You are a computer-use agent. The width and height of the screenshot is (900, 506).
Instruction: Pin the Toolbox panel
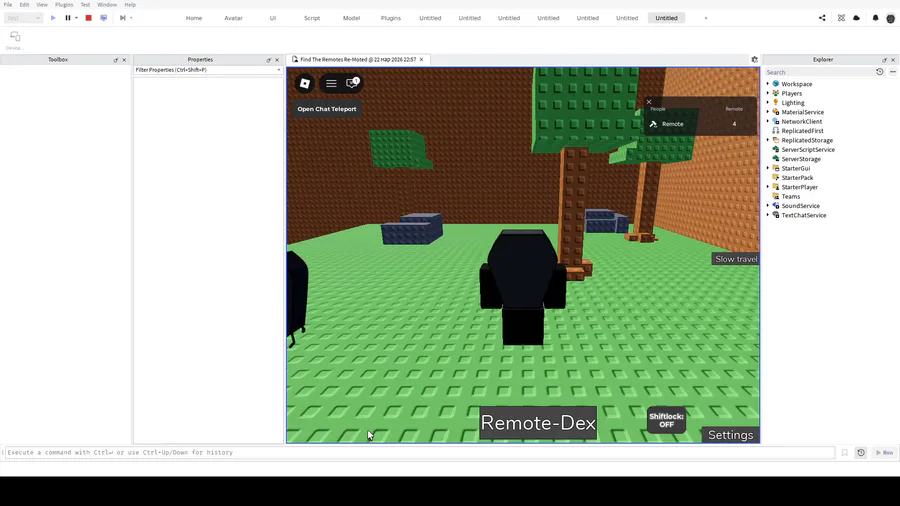[x=116, y=60]
